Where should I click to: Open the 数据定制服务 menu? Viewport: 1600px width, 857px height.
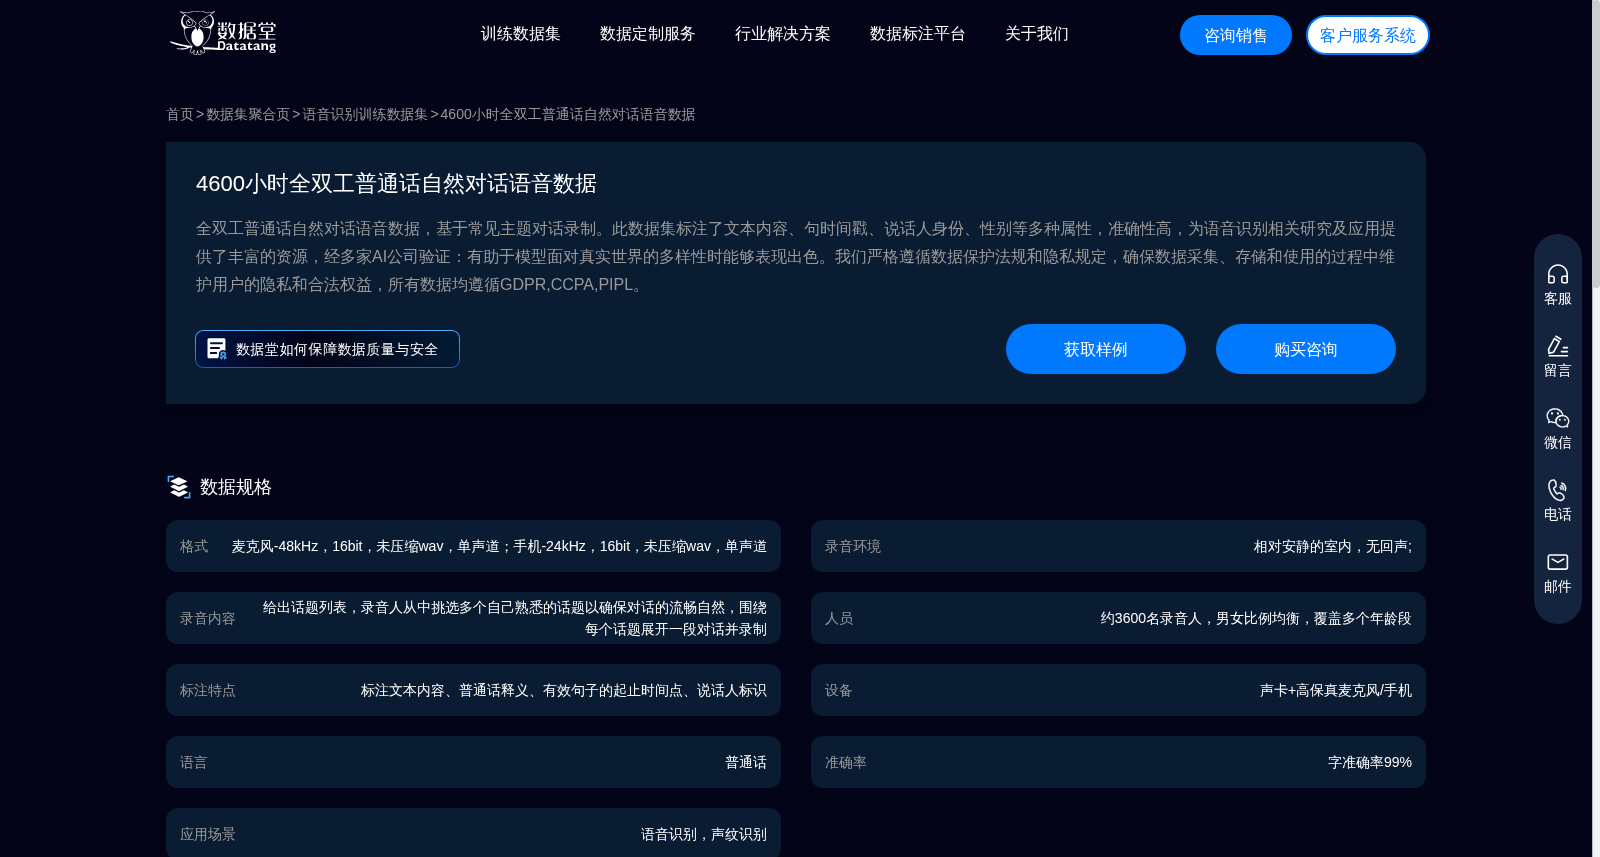tap(647, 34)
